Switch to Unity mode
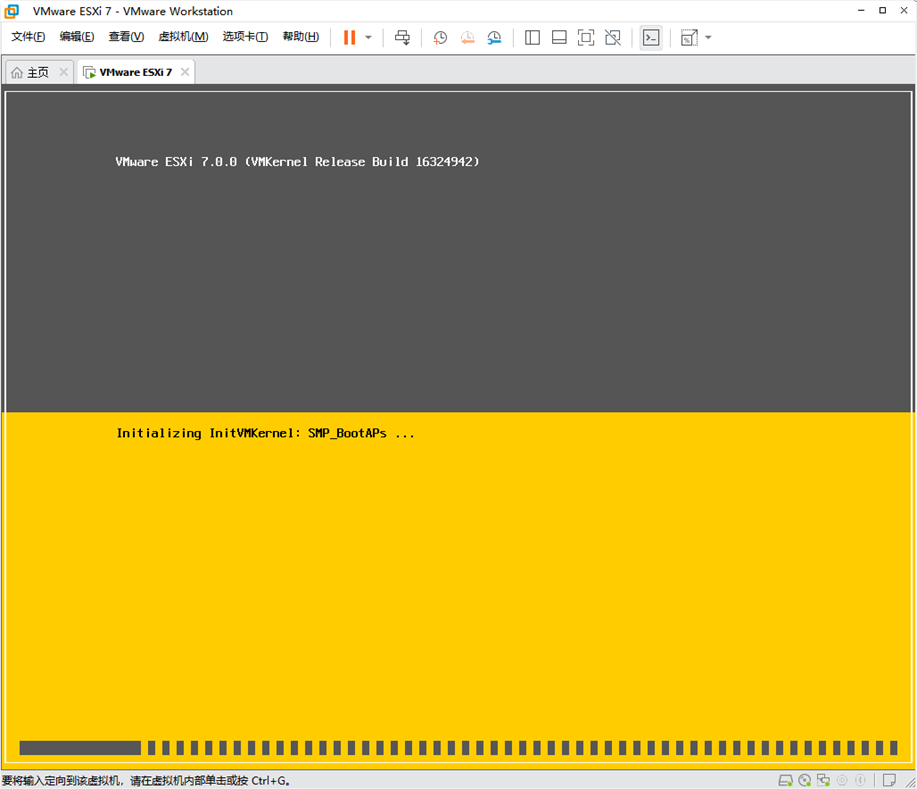This screenshot has width=917, height=789. pos(613,37)
